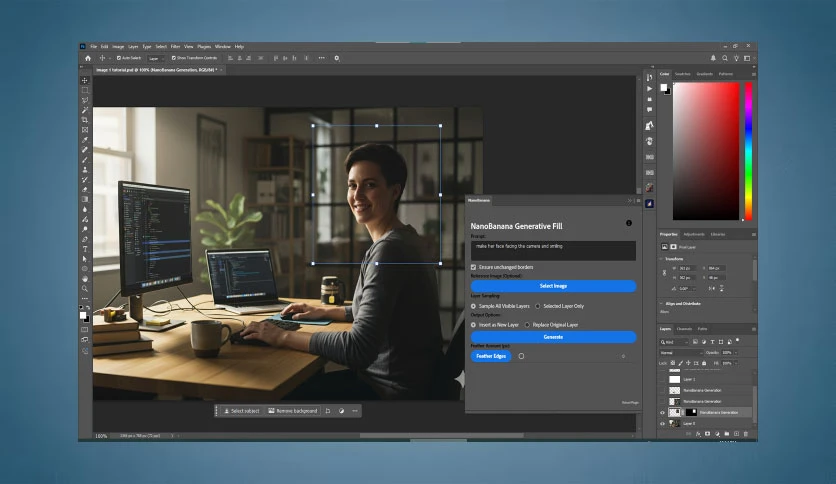Viewport: 836px width, 484px height.
Task: Select the Rectangular Marquee tool
Action: [85, 90]
